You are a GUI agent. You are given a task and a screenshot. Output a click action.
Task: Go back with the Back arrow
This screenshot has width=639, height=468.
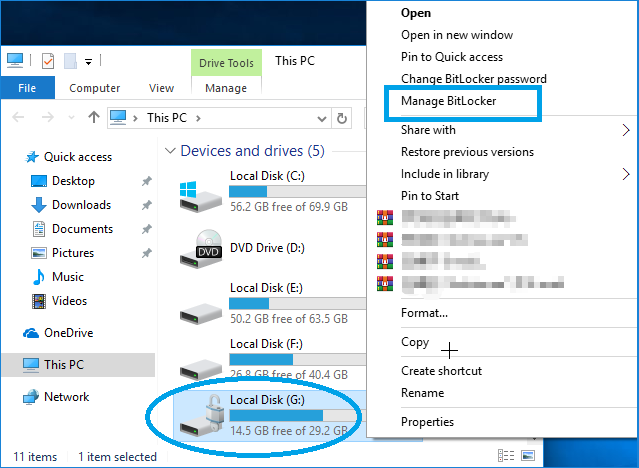click(18, 118)
